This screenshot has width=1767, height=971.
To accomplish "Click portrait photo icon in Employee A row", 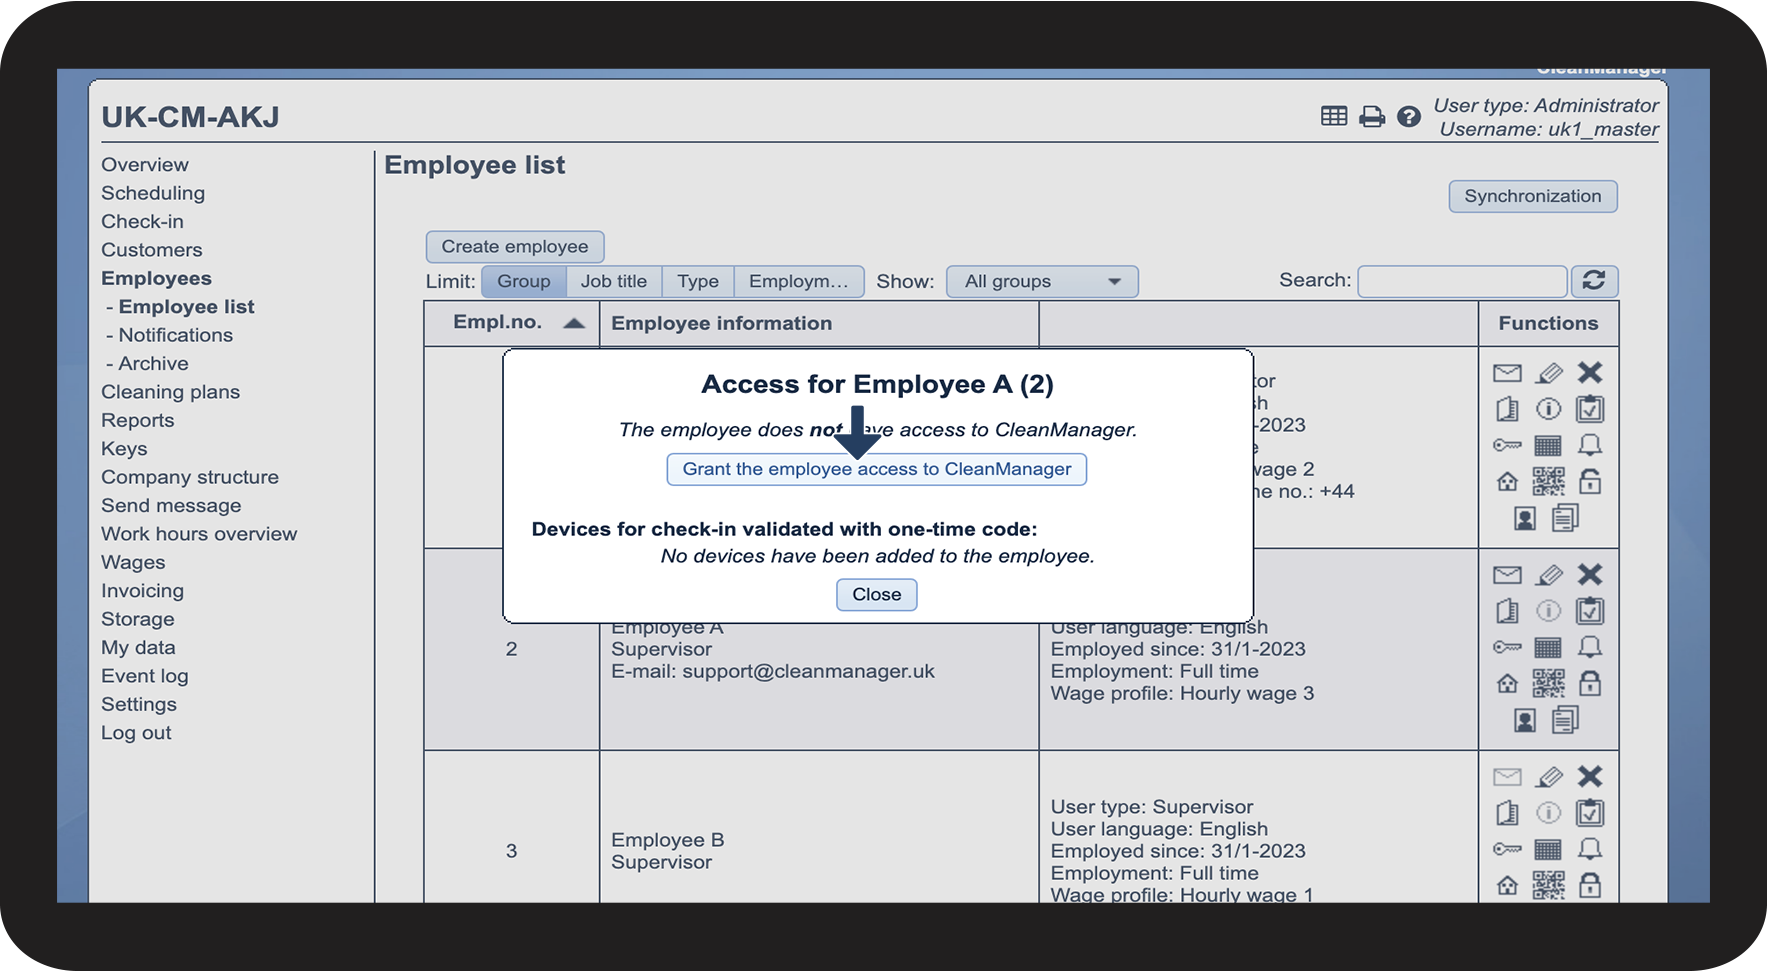I will coord(1525,720).
